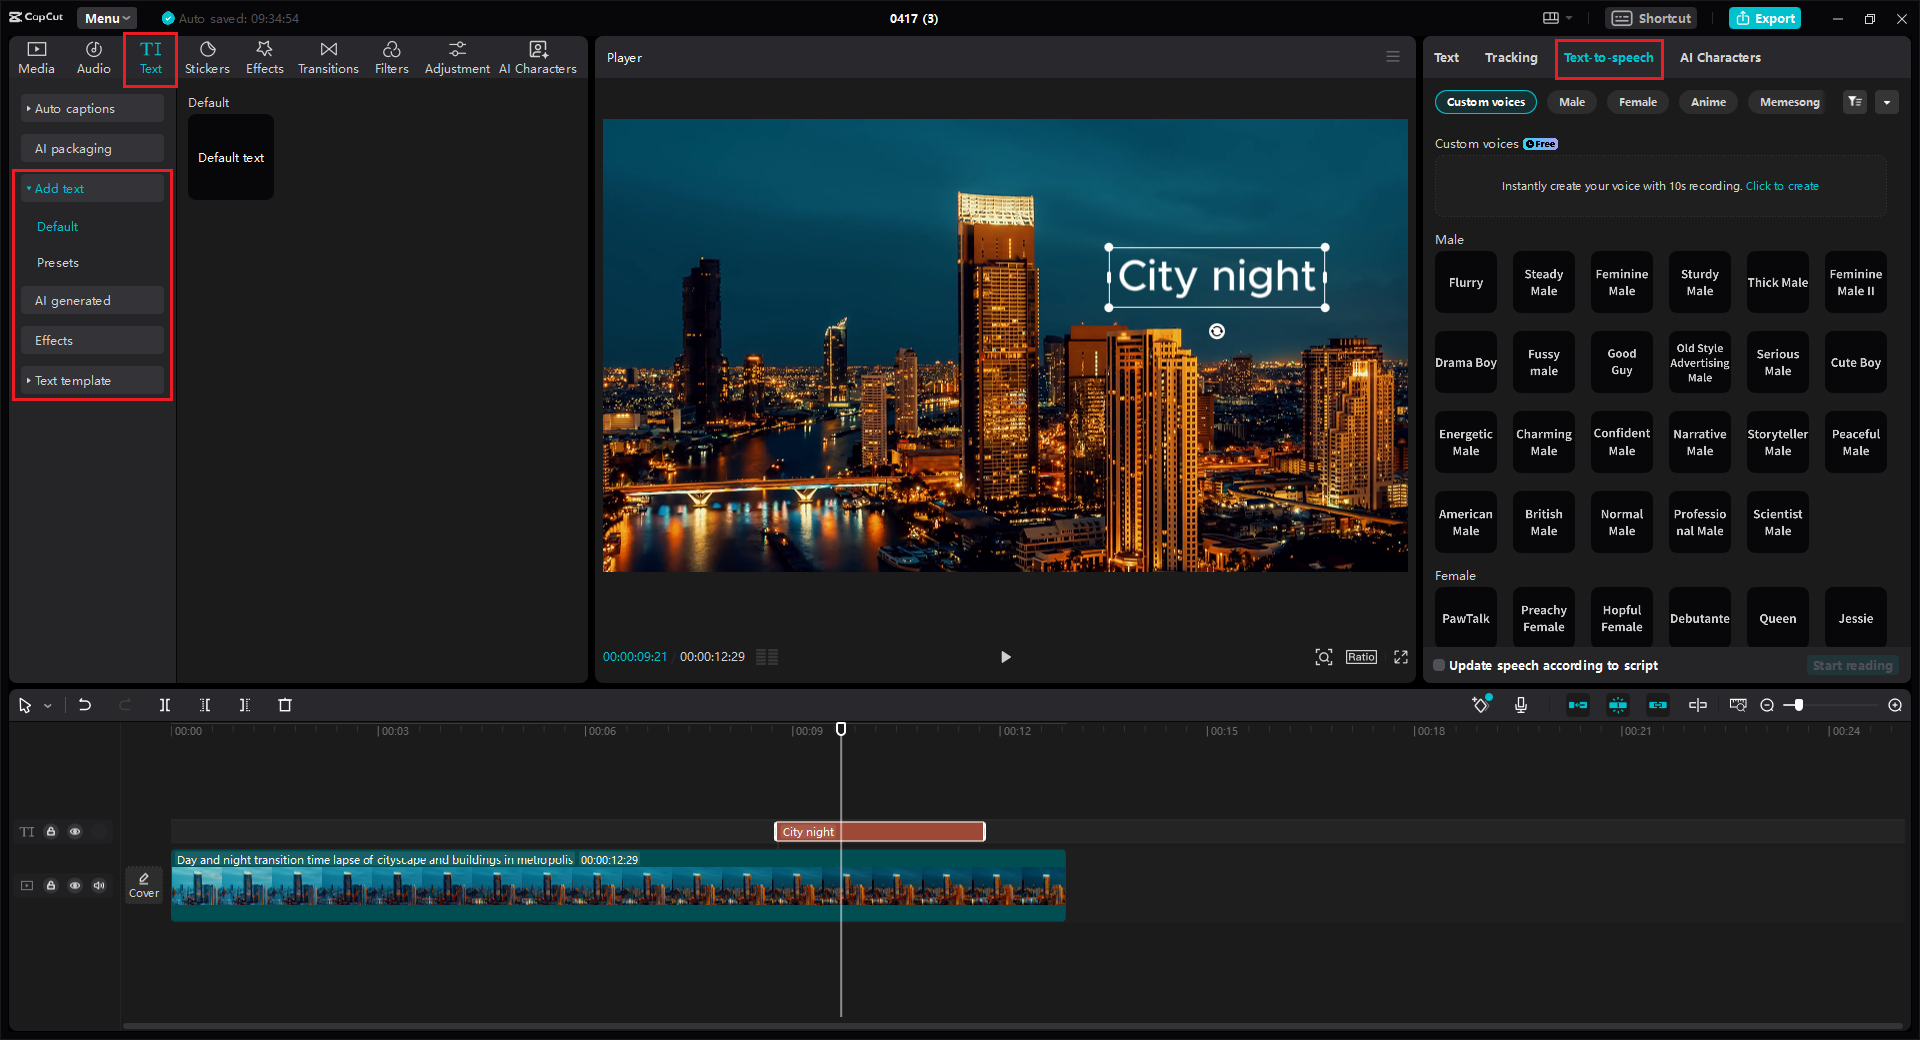Open the Filters panel
Viewport: 1920px width, 1040px height.
click(391, 58)
